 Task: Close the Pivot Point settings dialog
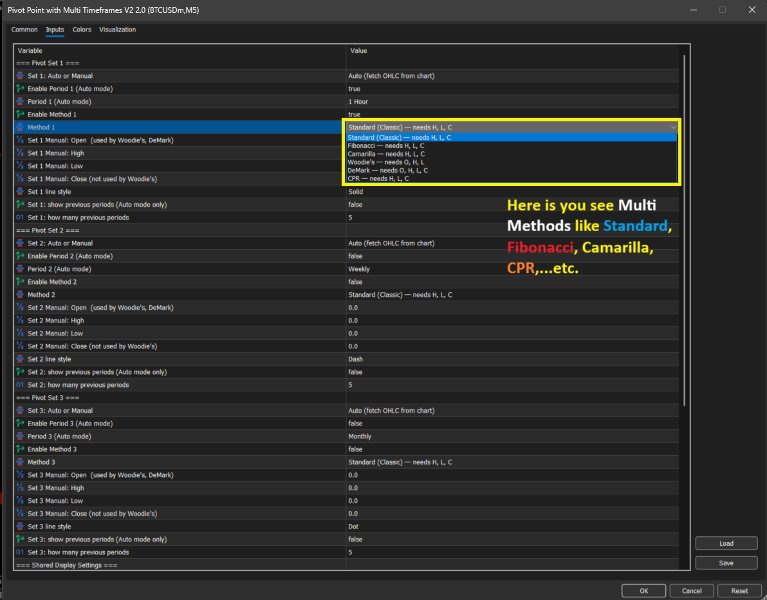[752, 10]
